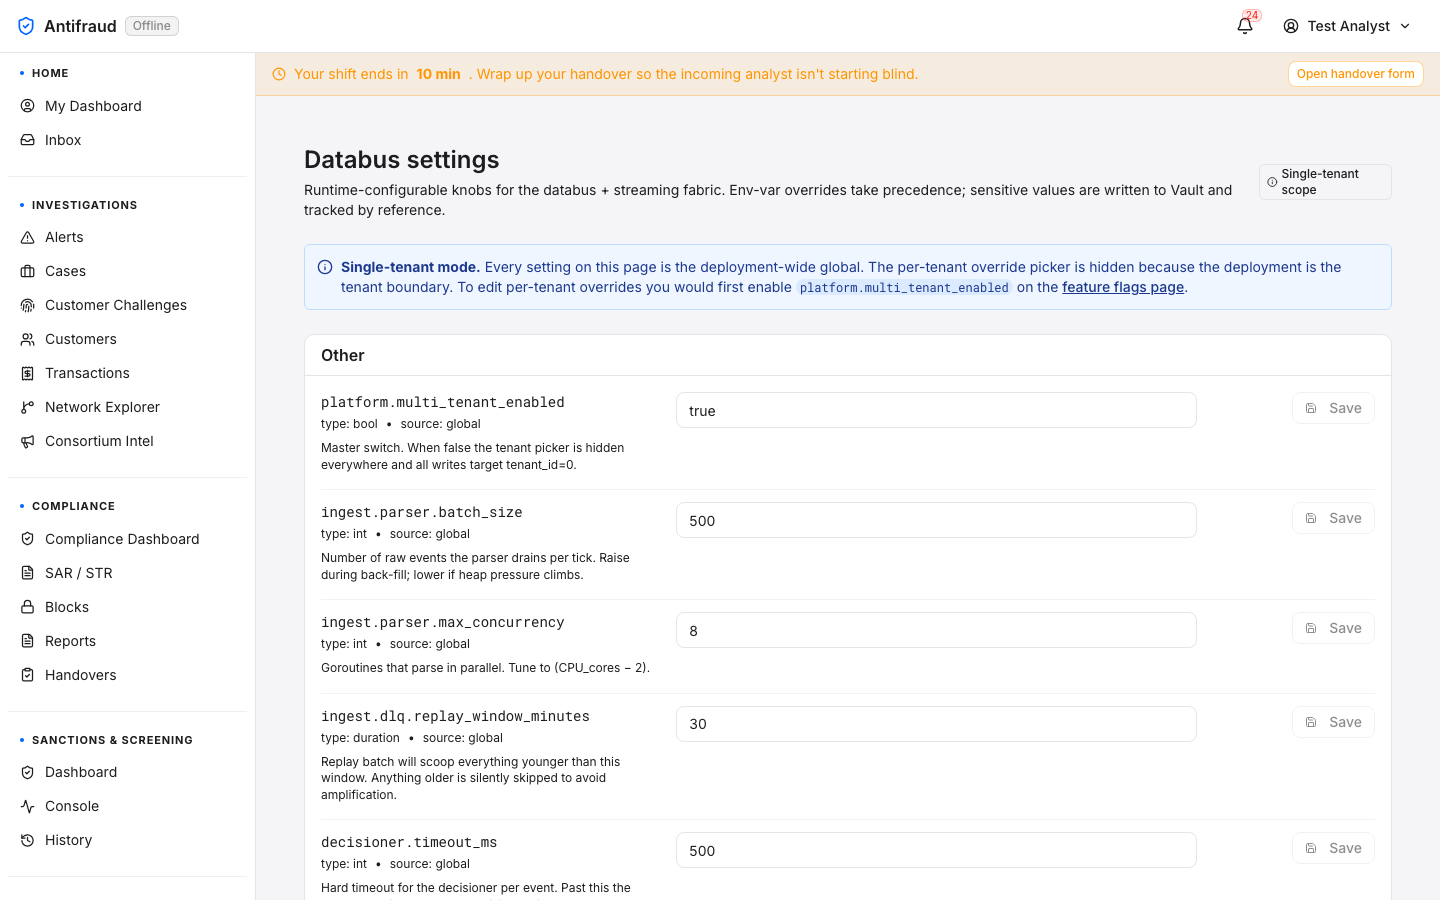Click the Cases briefcase icon

click(28, 271)
